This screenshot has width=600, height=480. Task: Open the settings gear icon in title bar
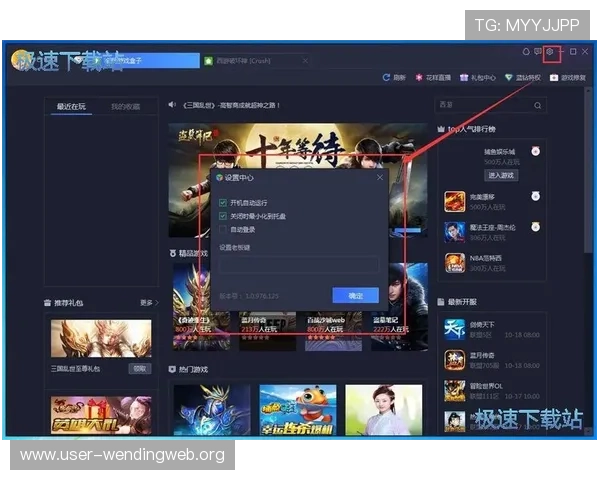[549, 52]
